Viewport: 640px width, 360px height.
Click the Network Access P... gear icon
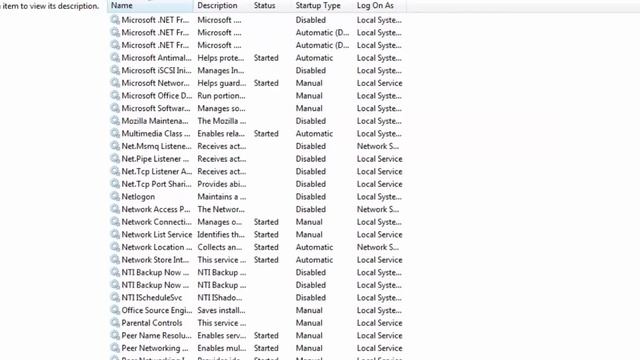[115, 209]
